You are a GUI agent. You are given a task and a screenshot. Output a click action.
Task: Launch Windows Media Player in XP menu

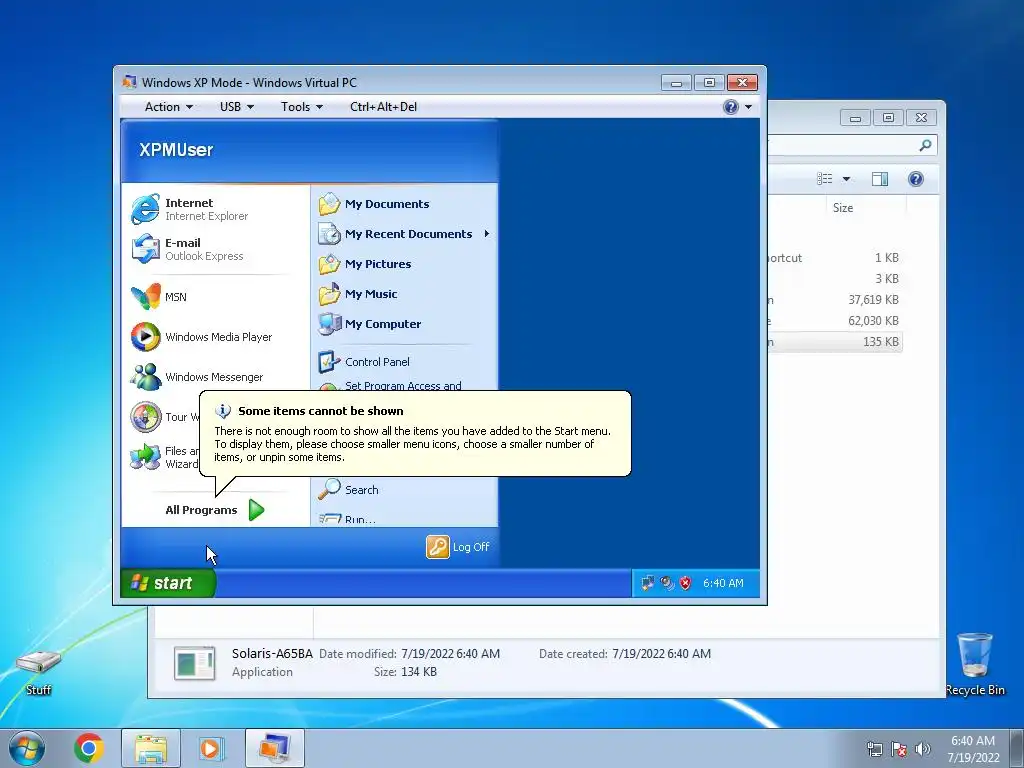click(201, 337)
